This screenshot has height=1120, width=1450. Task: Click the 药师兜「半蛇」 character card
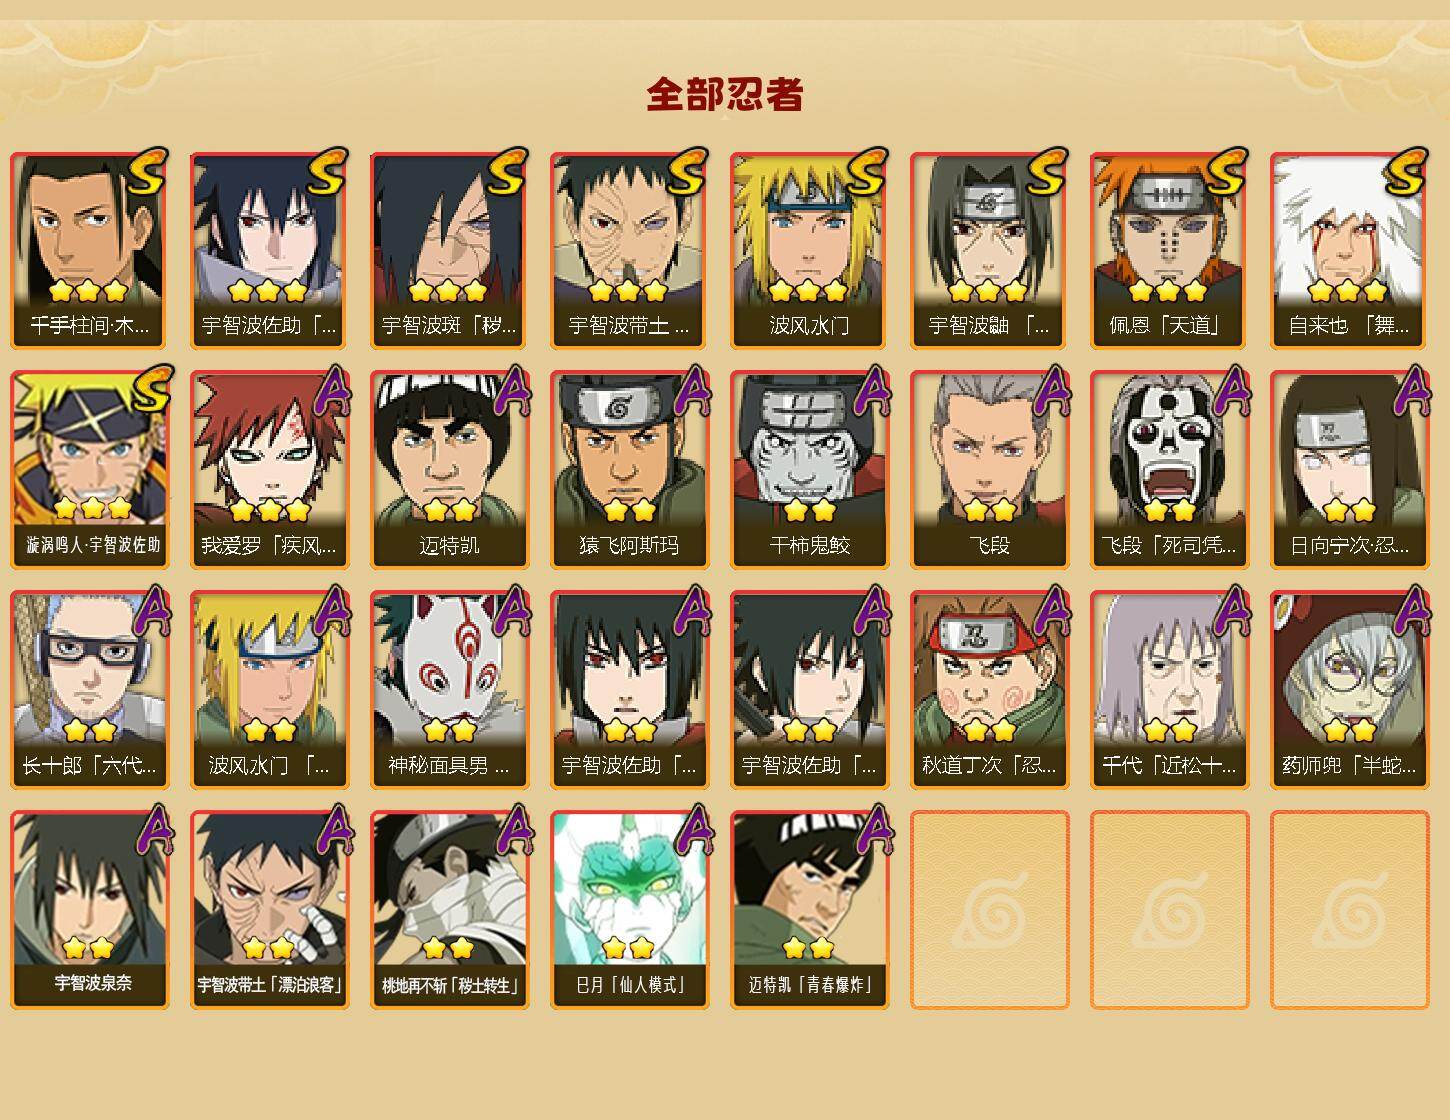pyautogui.click(x=1349, y=690)
